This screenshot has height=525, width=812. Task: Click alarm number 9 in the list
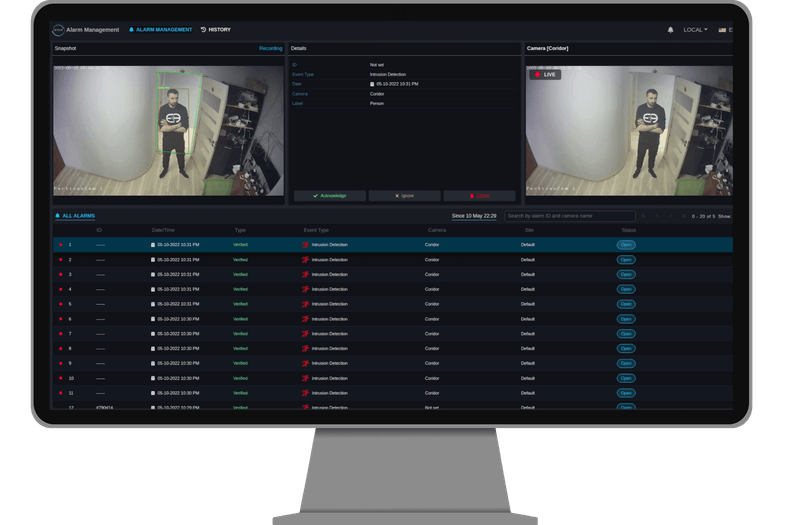click(70, 363)
